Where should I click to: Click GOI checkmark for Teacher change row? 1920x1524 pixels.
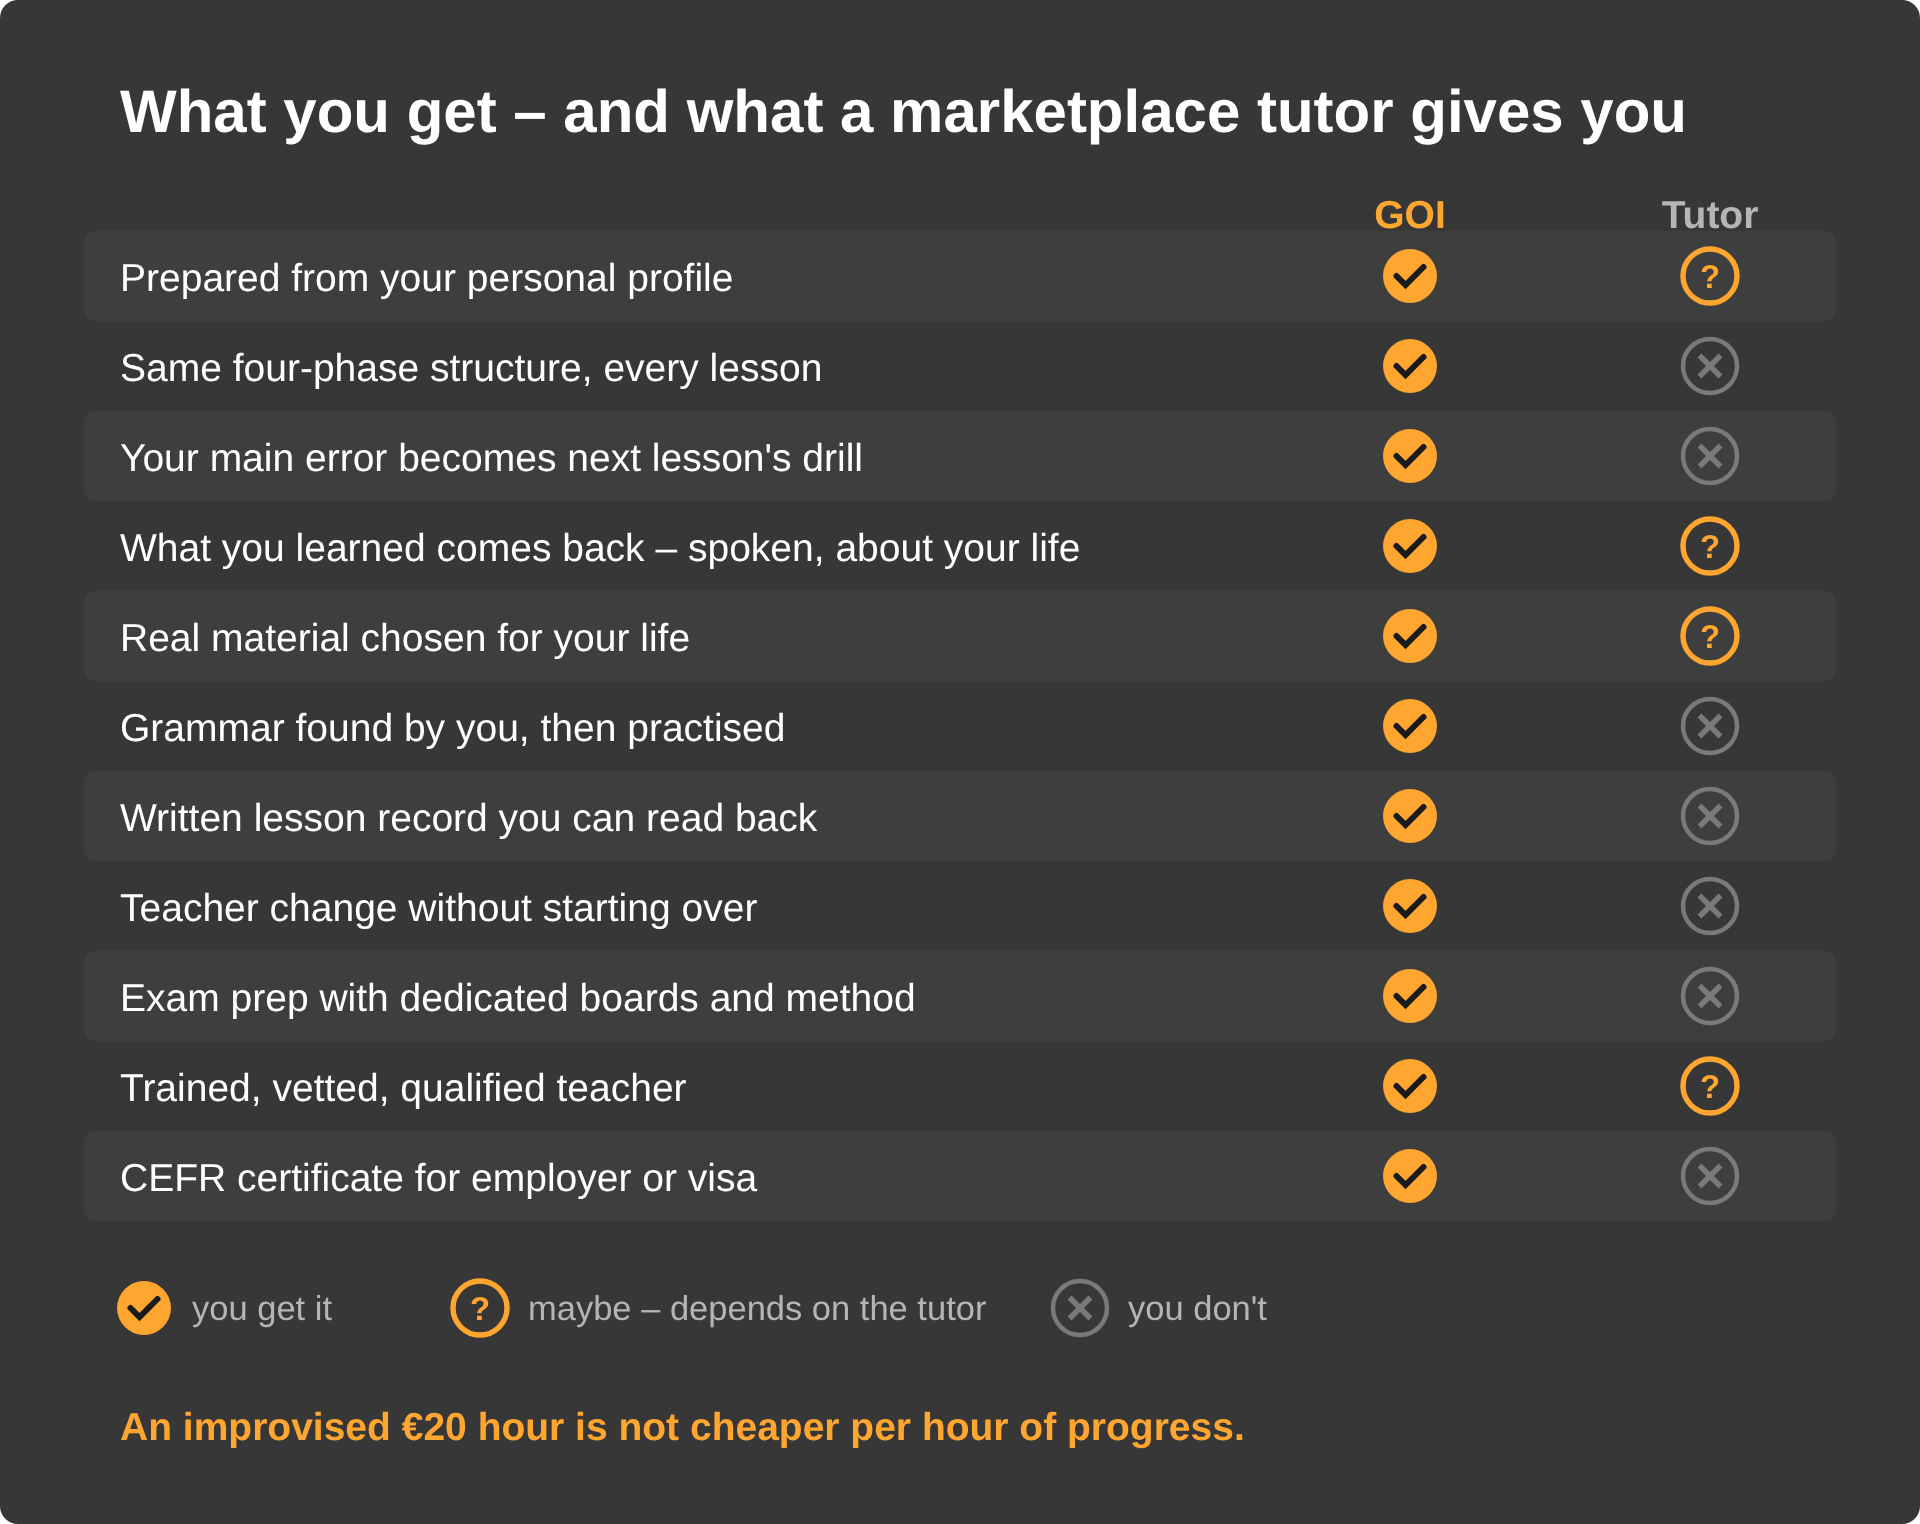point(1410,906)
